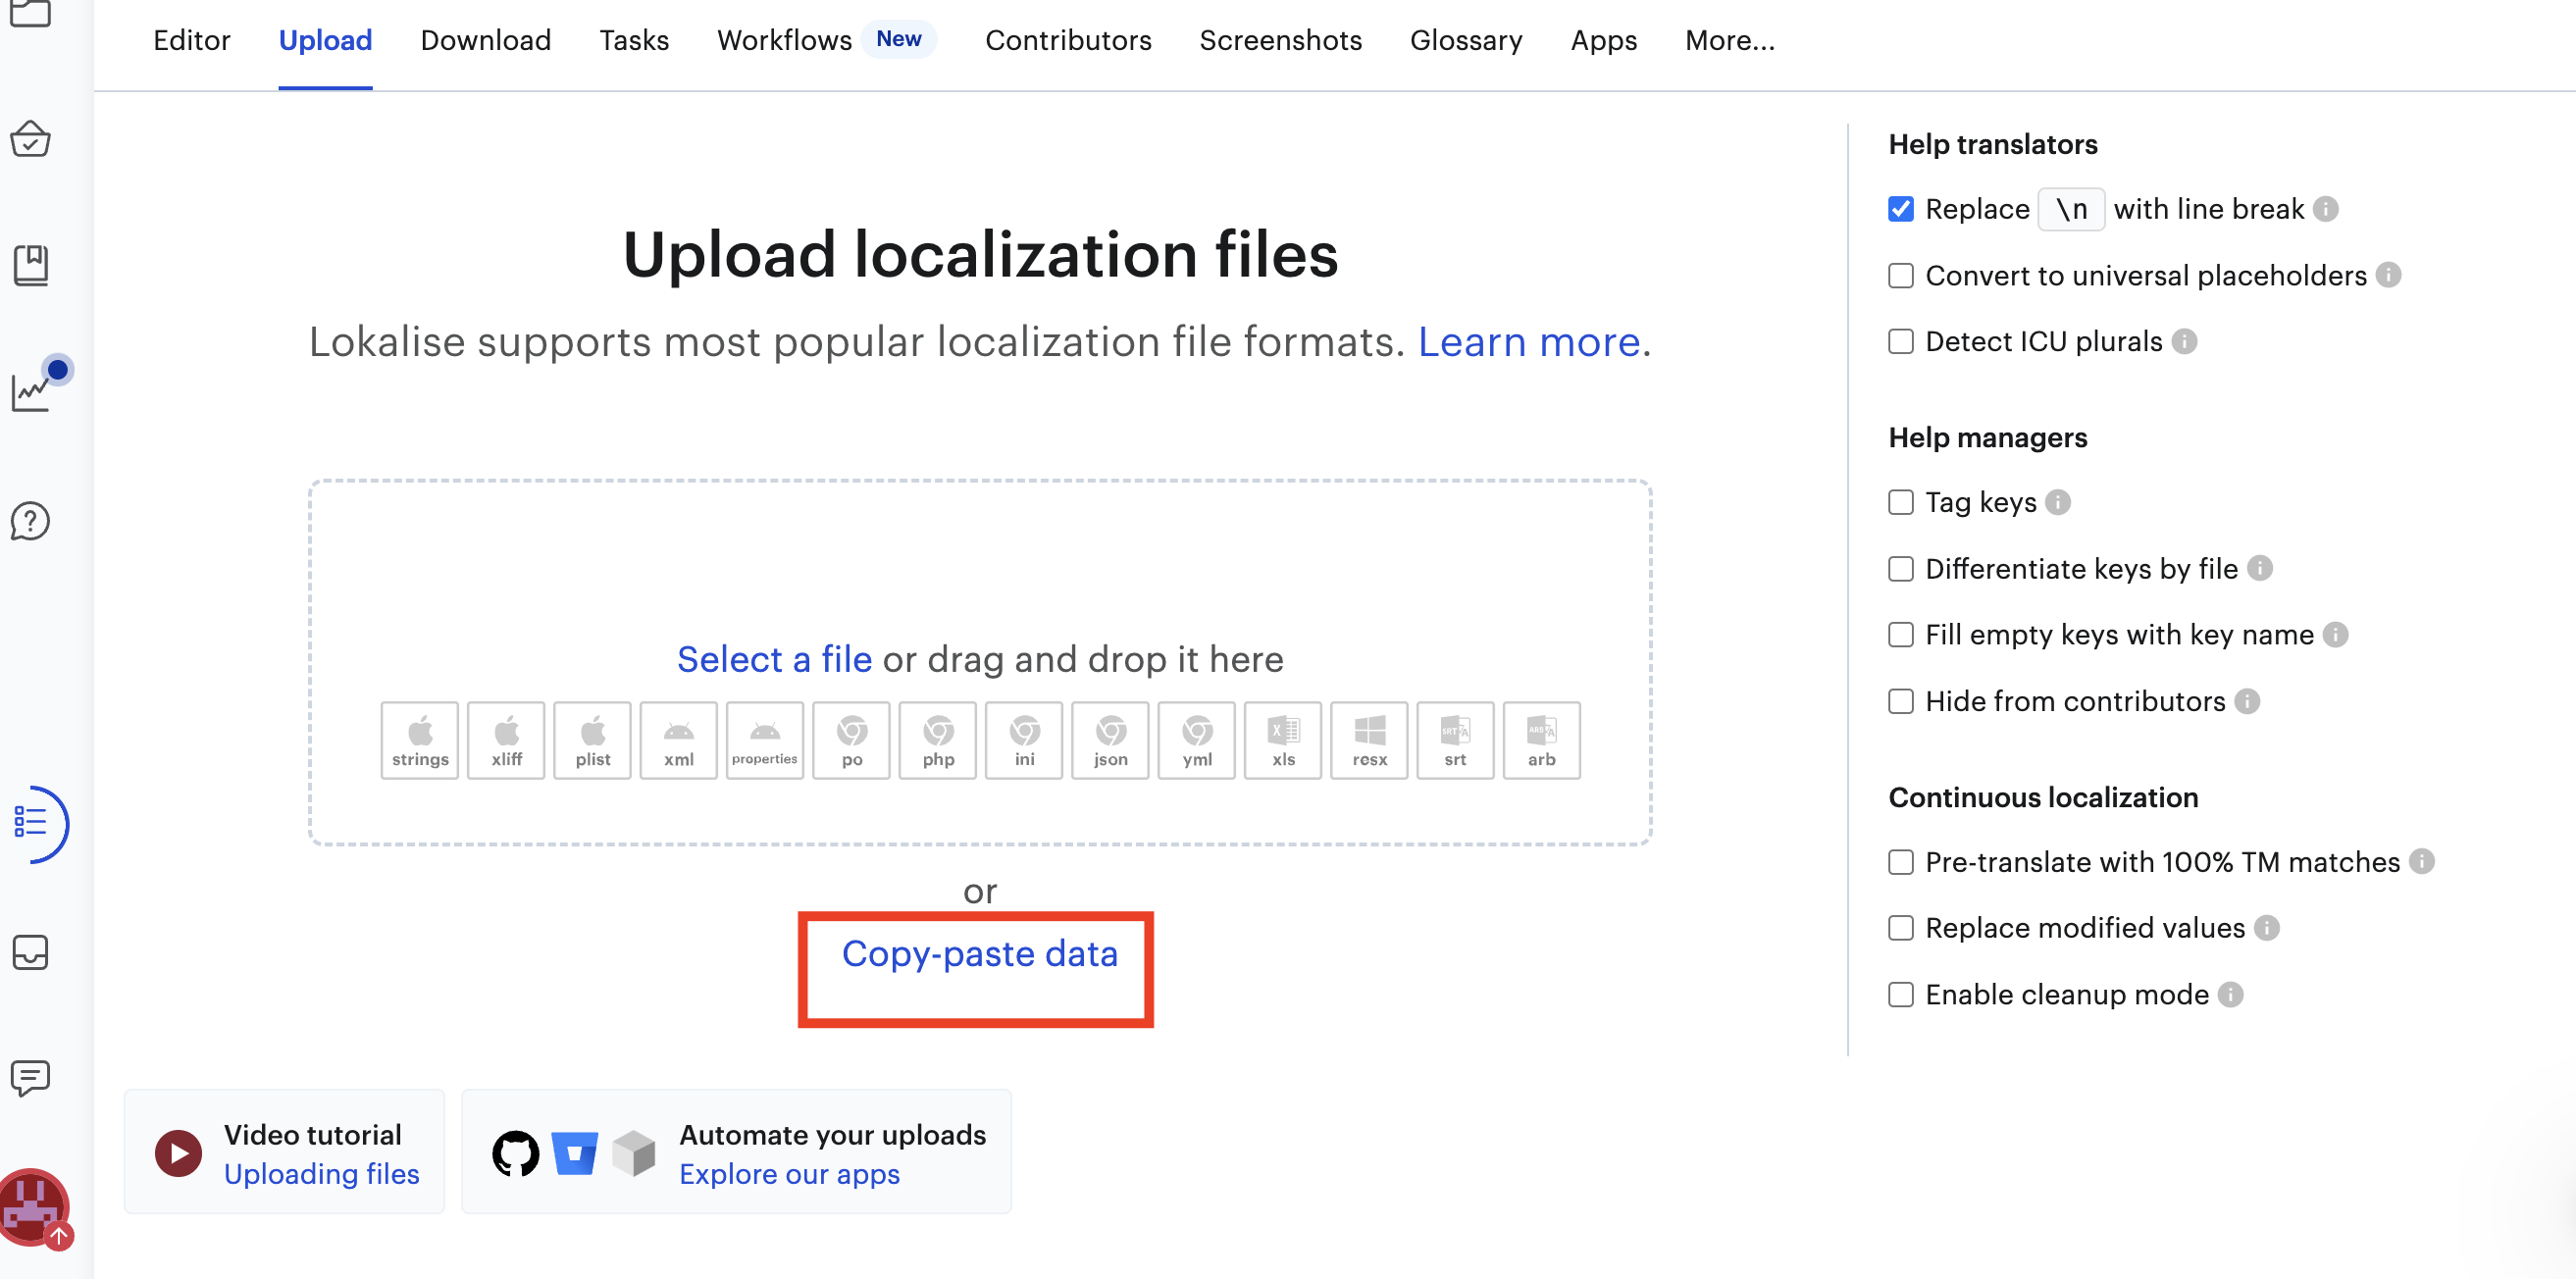Show info for Enable cleanup mode
The image size is (2576, 1279).
click(x=2231, y=994)
